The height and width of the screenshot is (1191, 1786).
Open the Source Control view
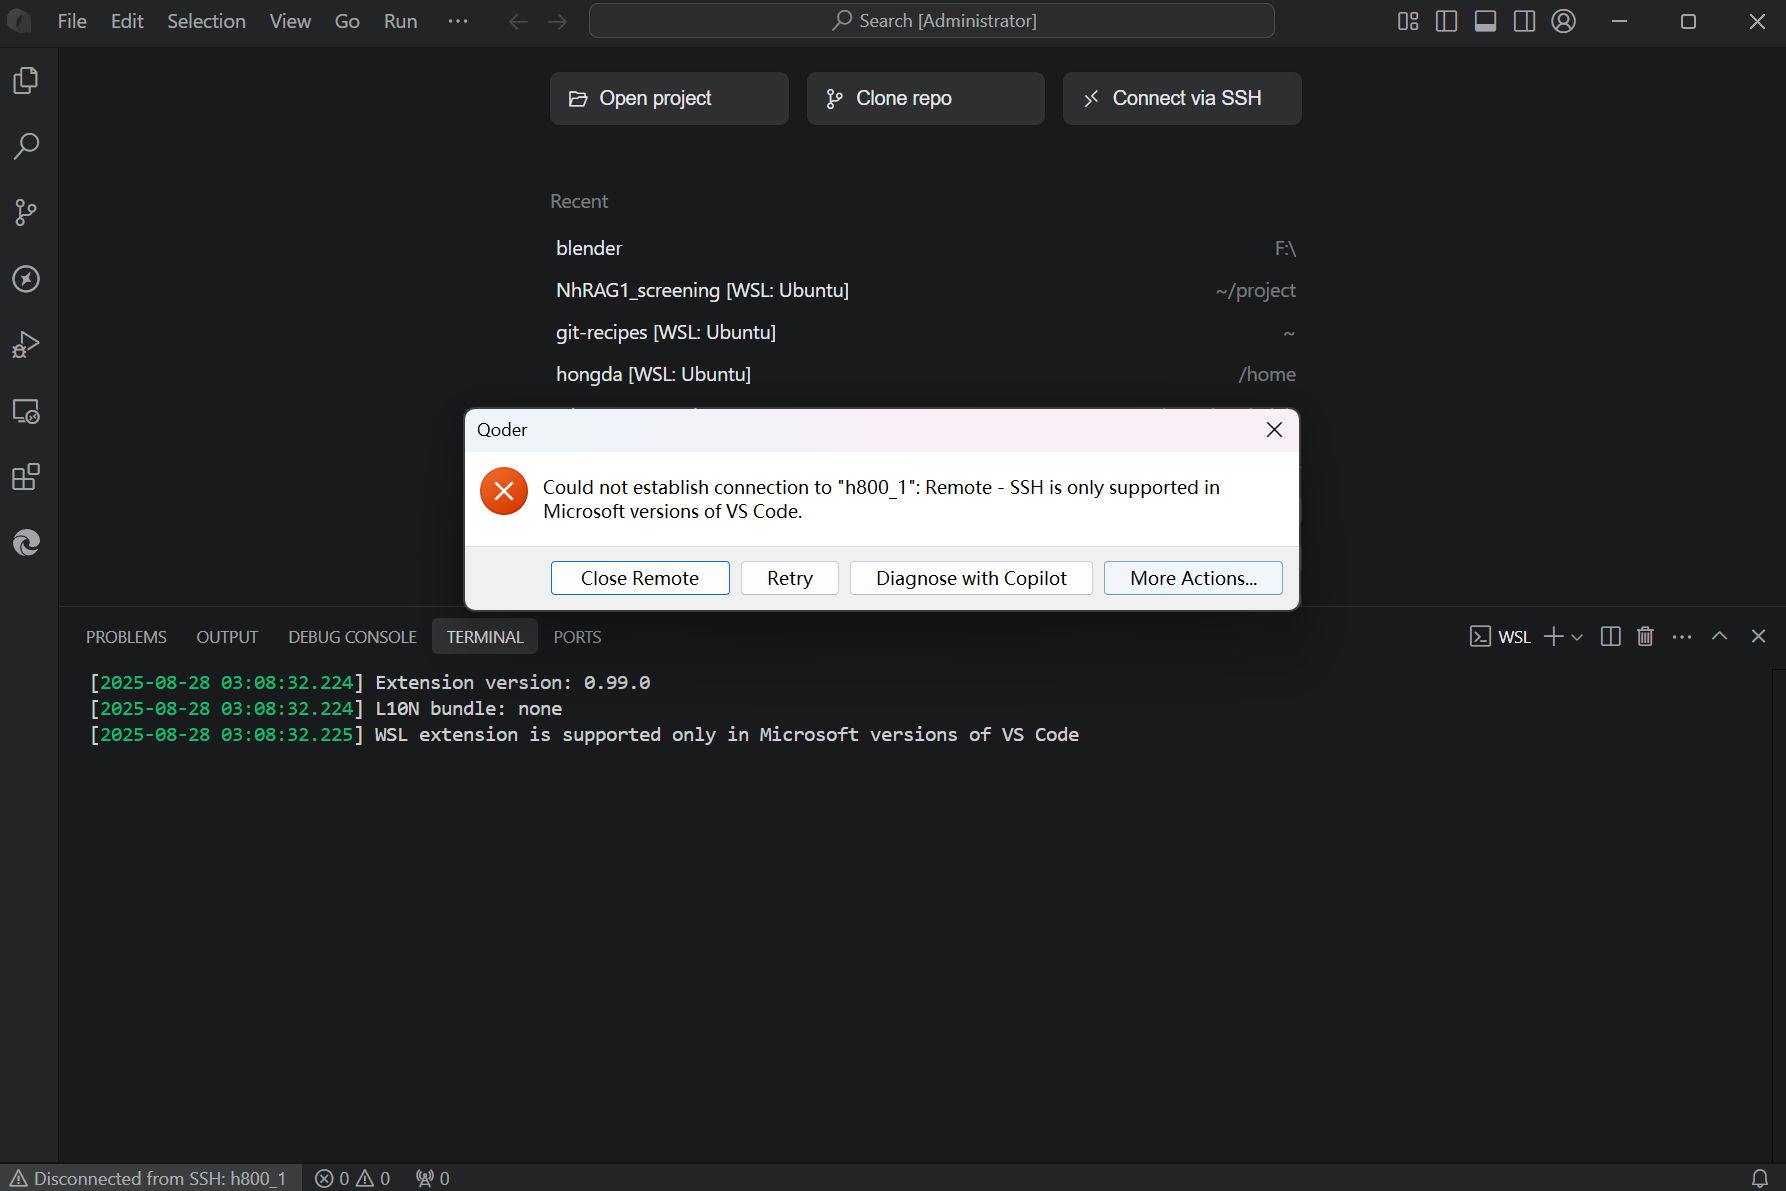point(26,212)
